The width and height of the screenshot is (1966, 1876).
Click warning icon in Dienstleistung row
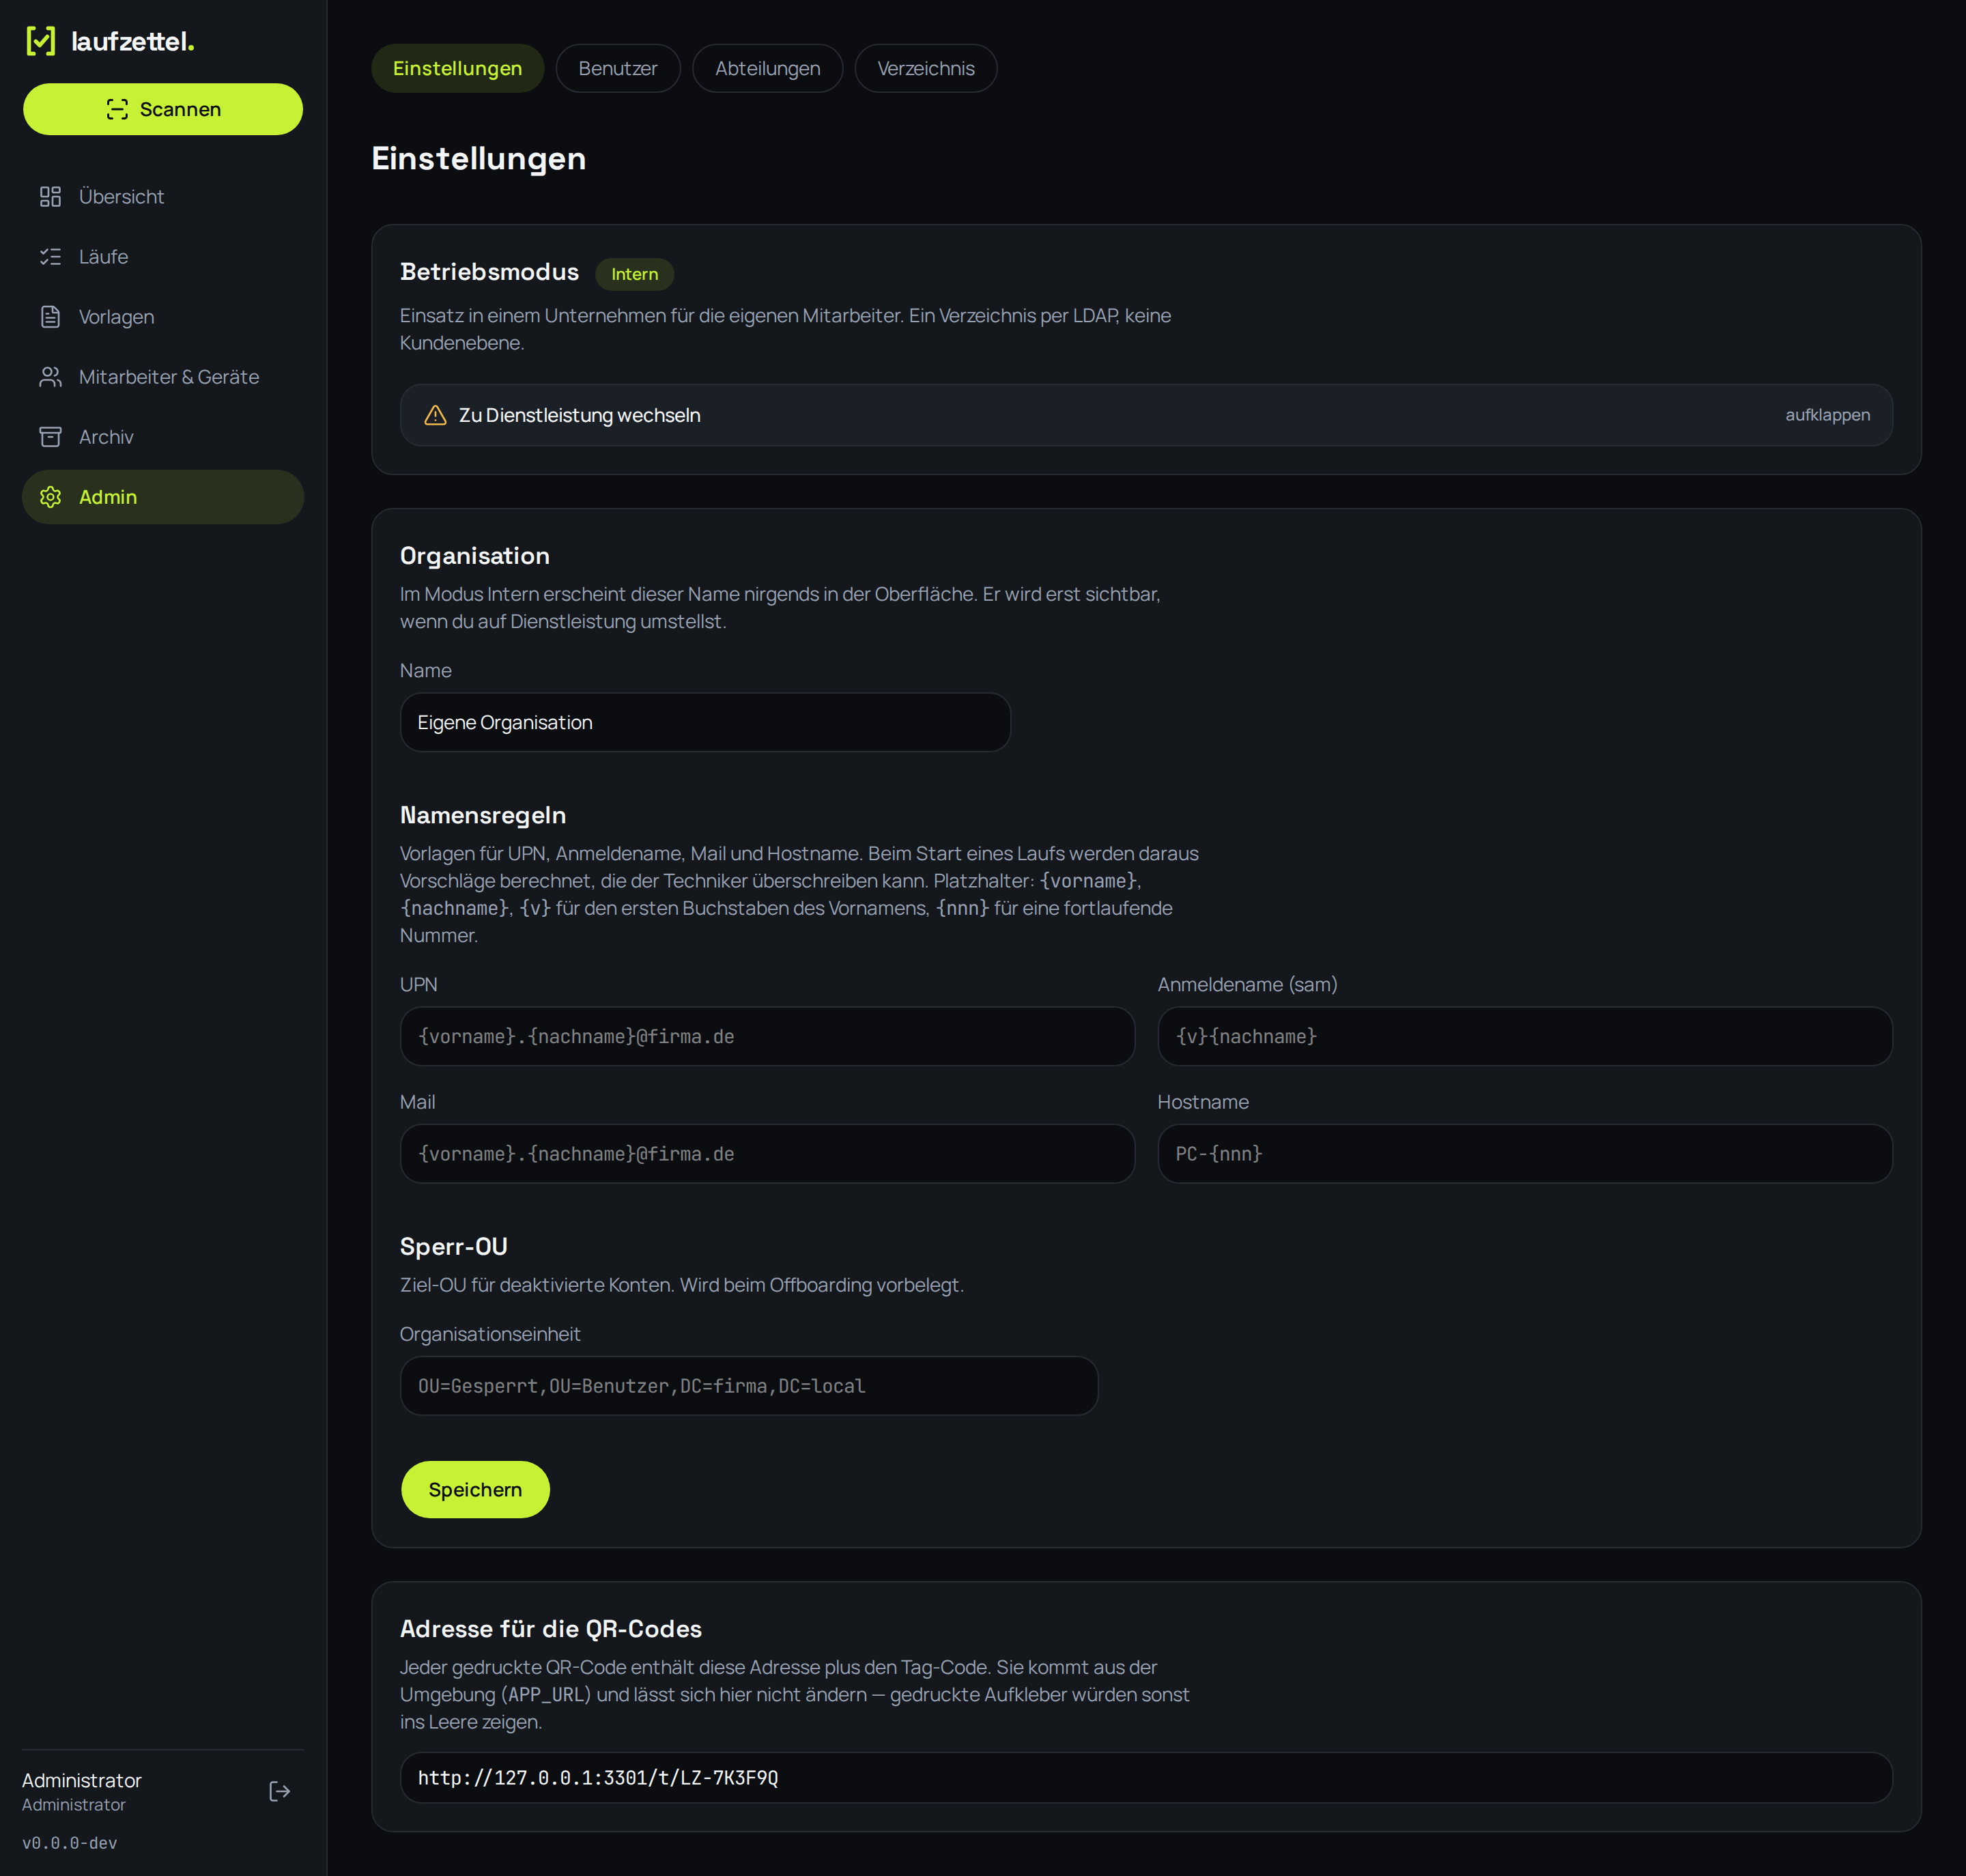click(x=435, y=415)
